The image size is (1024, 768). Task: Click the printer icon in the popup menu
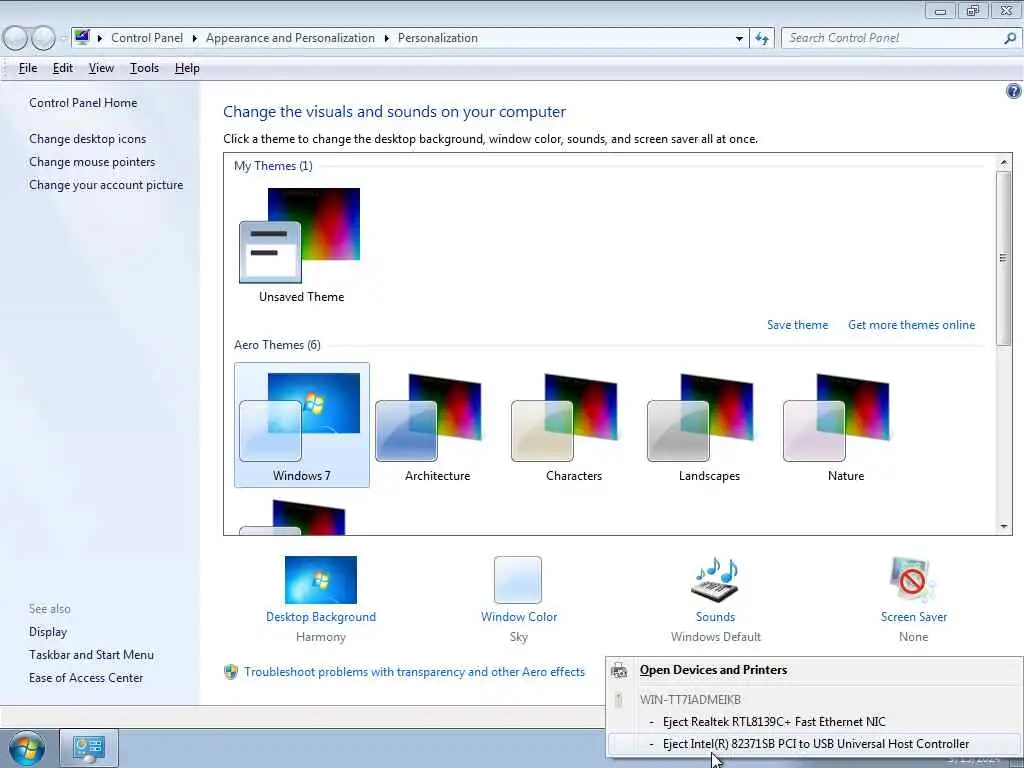point(619,670)
